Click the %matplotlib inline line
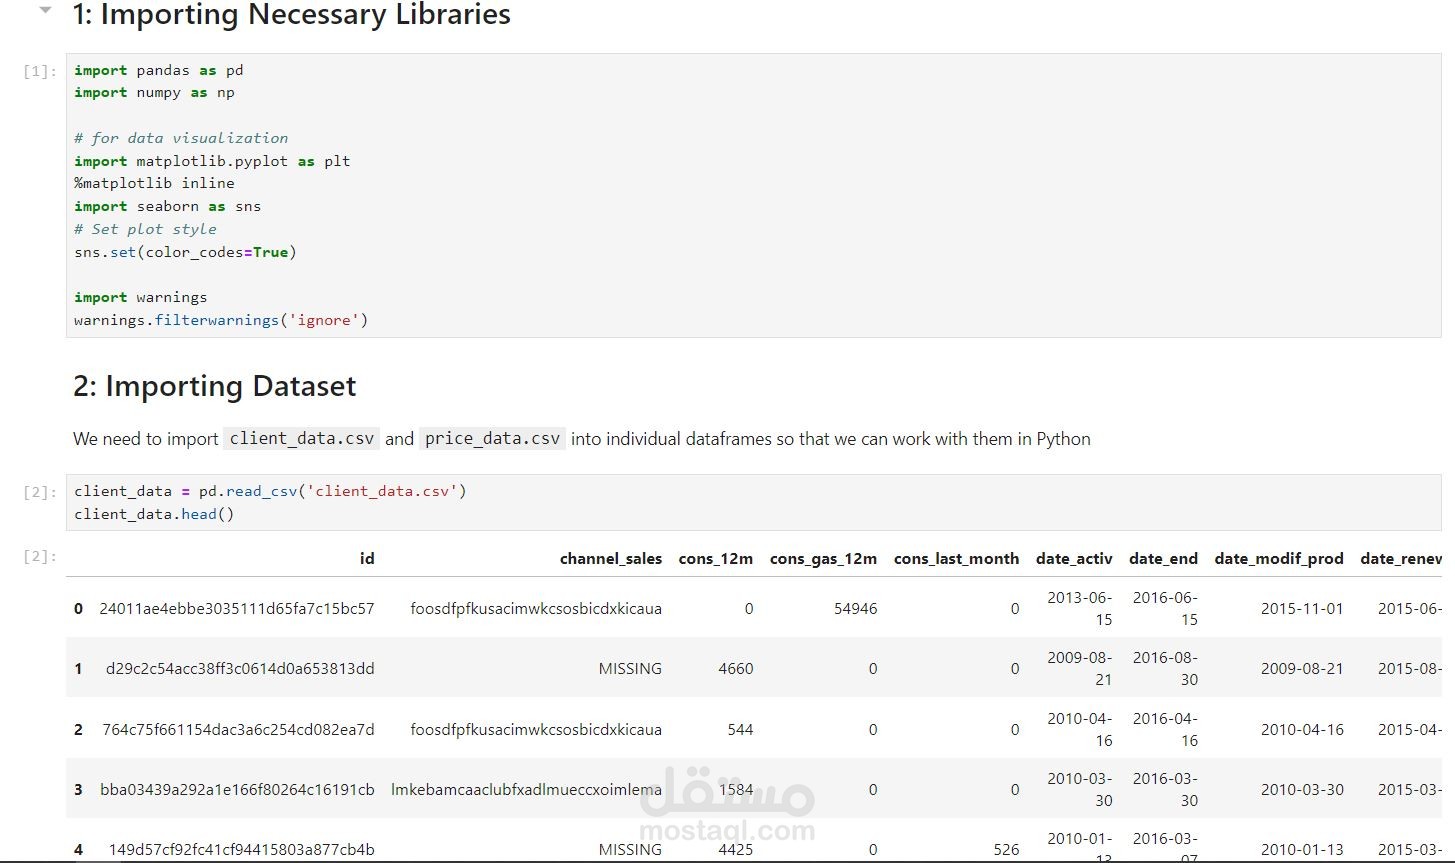The width and height of the screenshot is (1455, 863). click(154, 183)
